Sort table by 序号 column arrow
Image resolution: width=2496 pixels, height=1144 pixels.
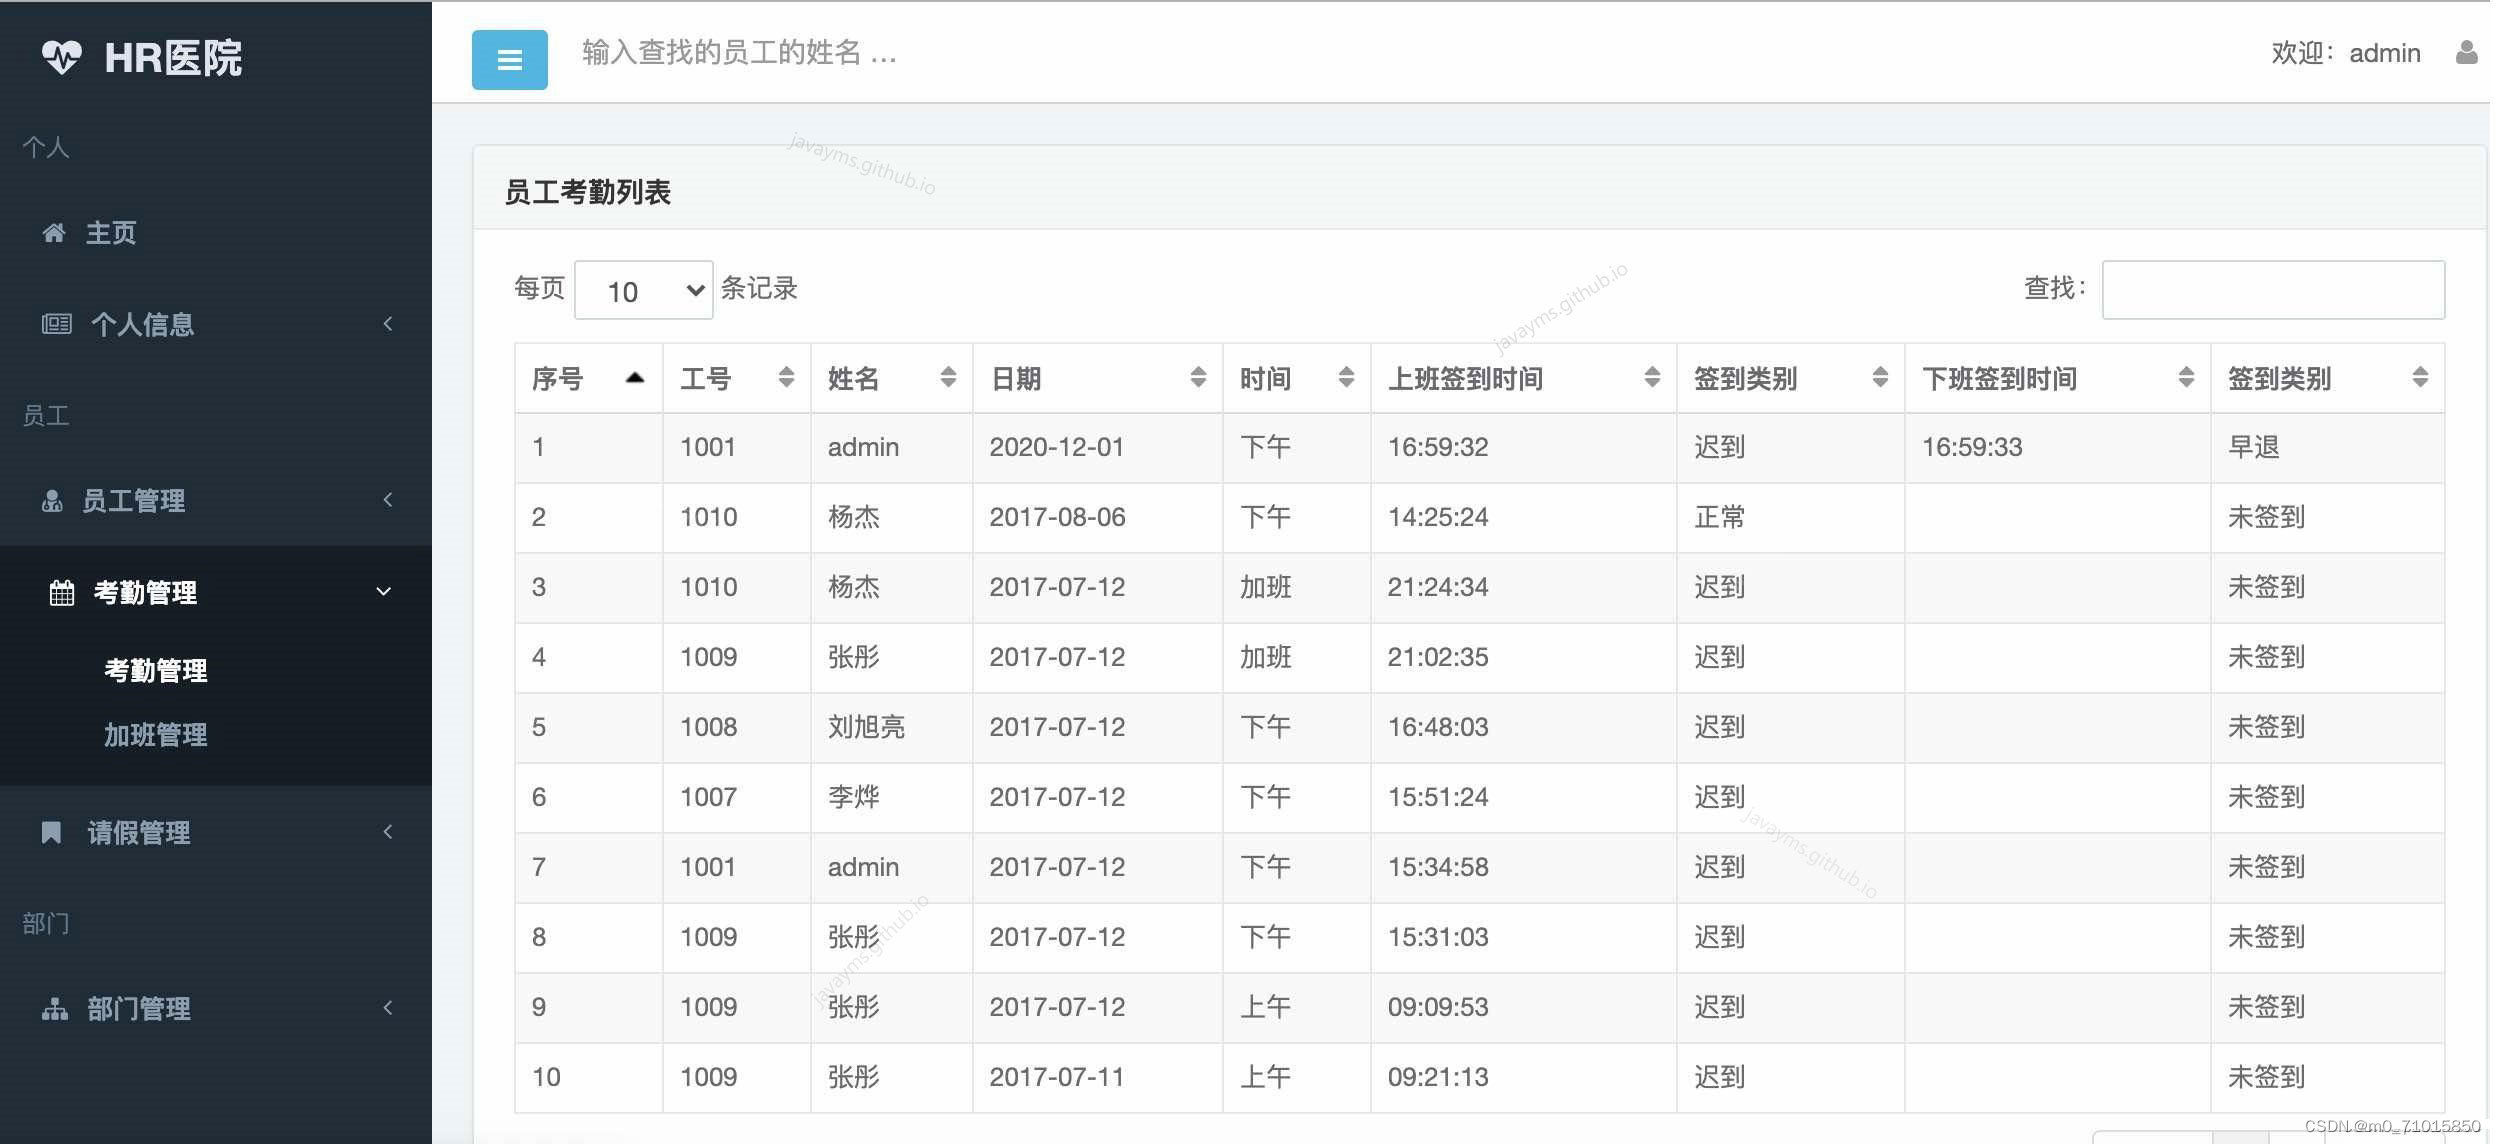pyautogui.click(x=634, y=378)
